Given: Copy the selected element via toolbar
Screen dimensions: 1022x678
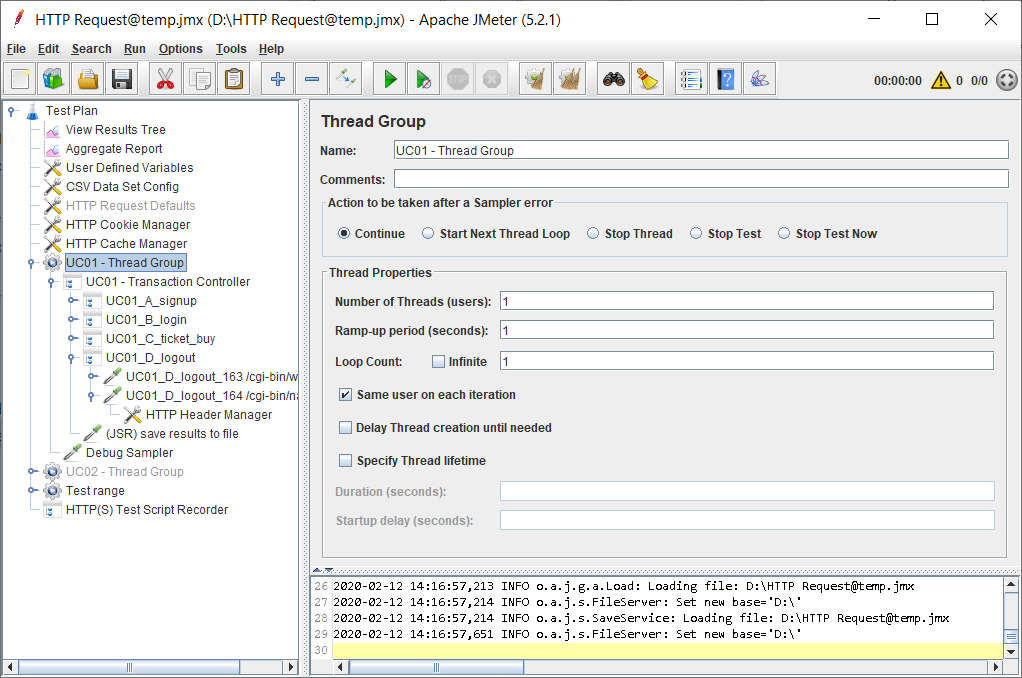Looking at the screenshot, I should click(199, 80).
